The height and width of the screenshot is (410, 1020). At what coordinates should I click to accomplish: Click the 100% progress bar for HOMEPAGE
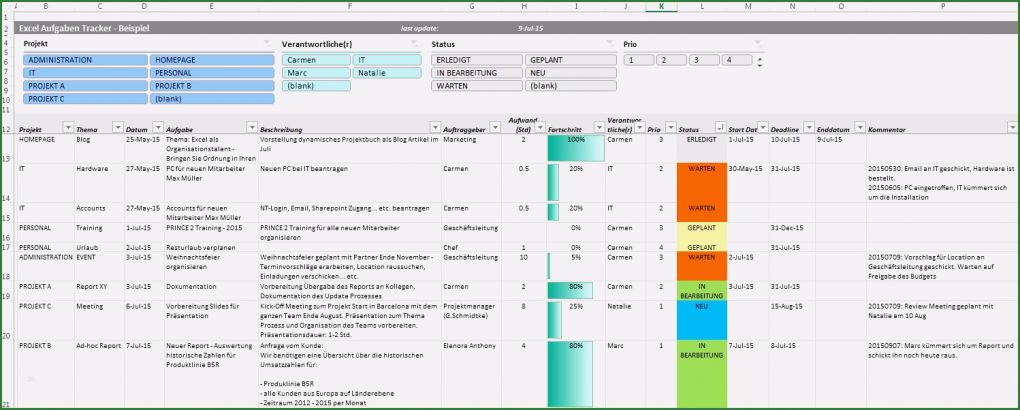tap(576, 148)
